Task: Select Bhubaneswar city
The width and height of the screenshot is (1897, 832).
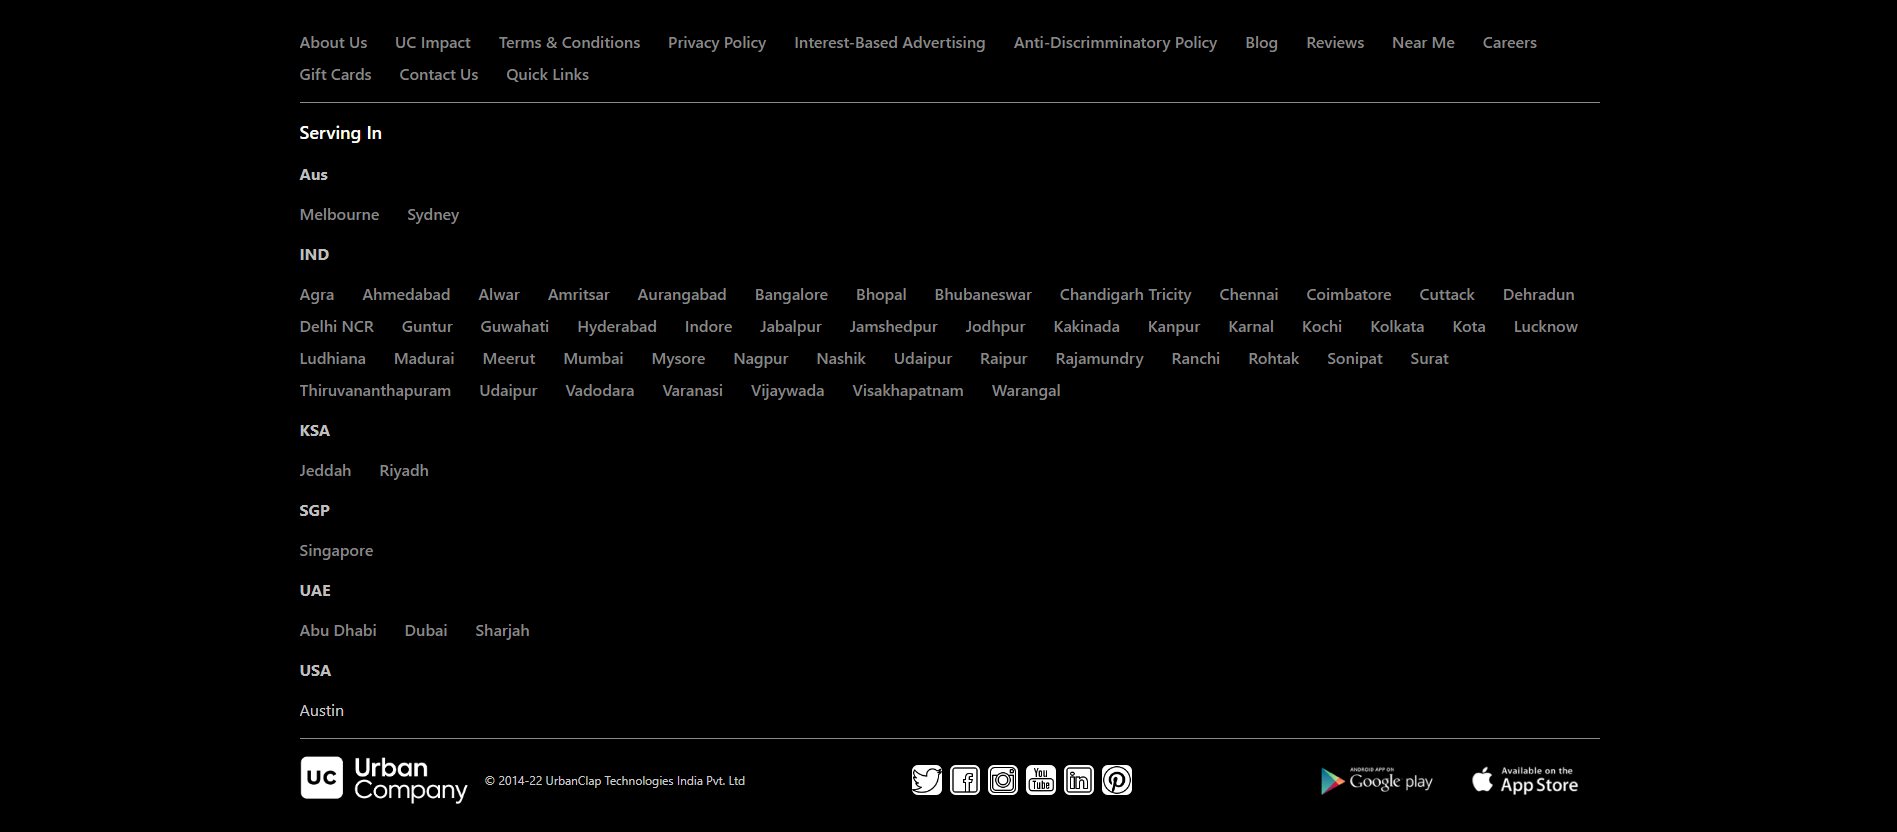Action: click(983, 295)
